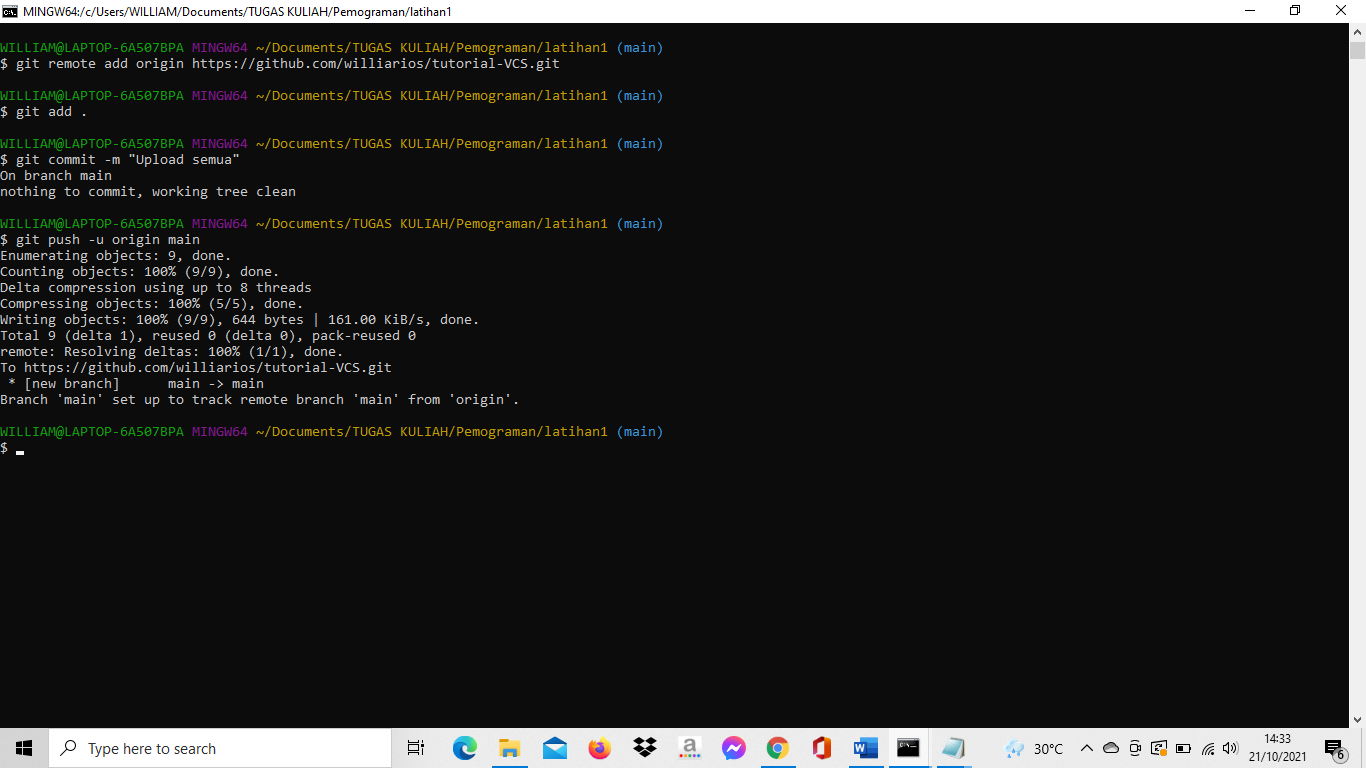
Task: Launch Firefox from the taskbar
Action: tap(599, 748)
